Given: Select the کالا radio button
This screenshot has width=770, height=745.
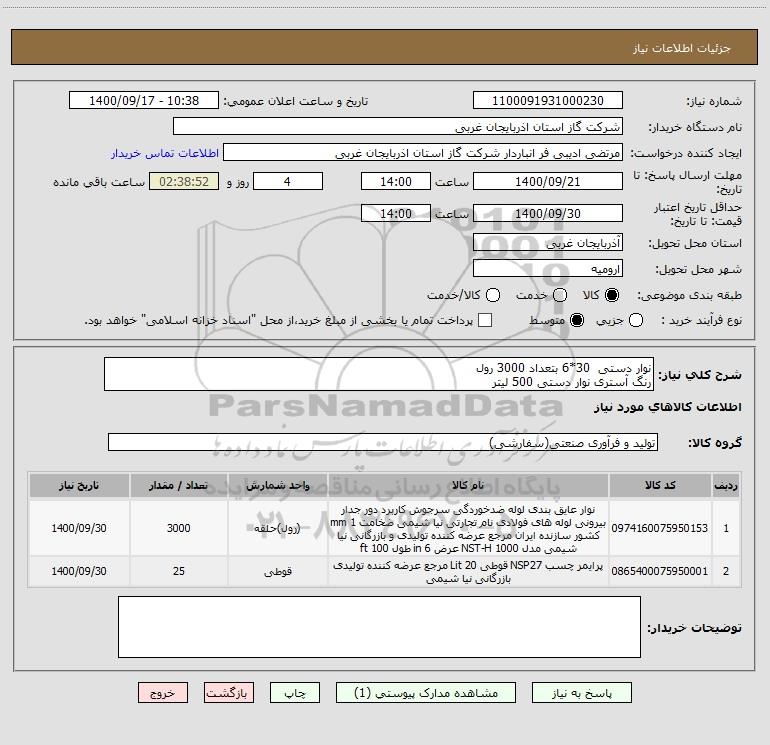Looking at the screenshot, I should pyautogui.click(x=612, y=295).
